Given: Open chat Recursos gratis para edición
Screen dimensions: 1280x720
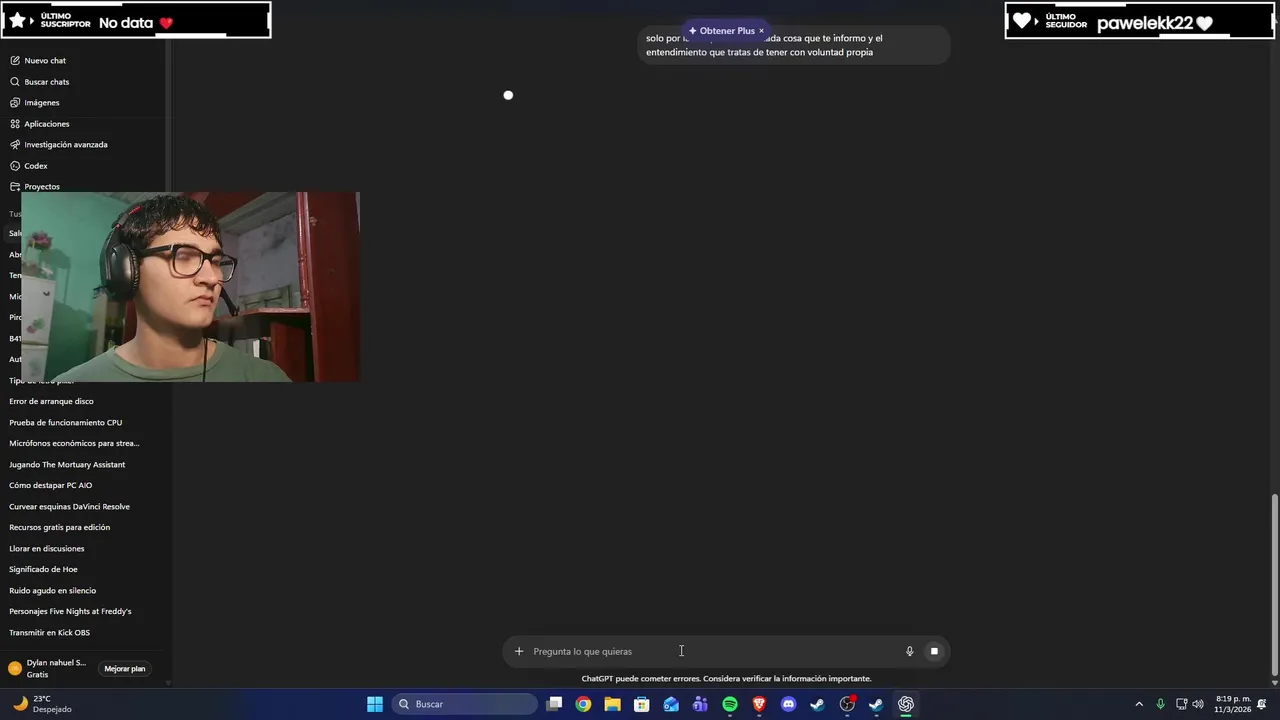Looking at the screenshot, I should [60, 528].
